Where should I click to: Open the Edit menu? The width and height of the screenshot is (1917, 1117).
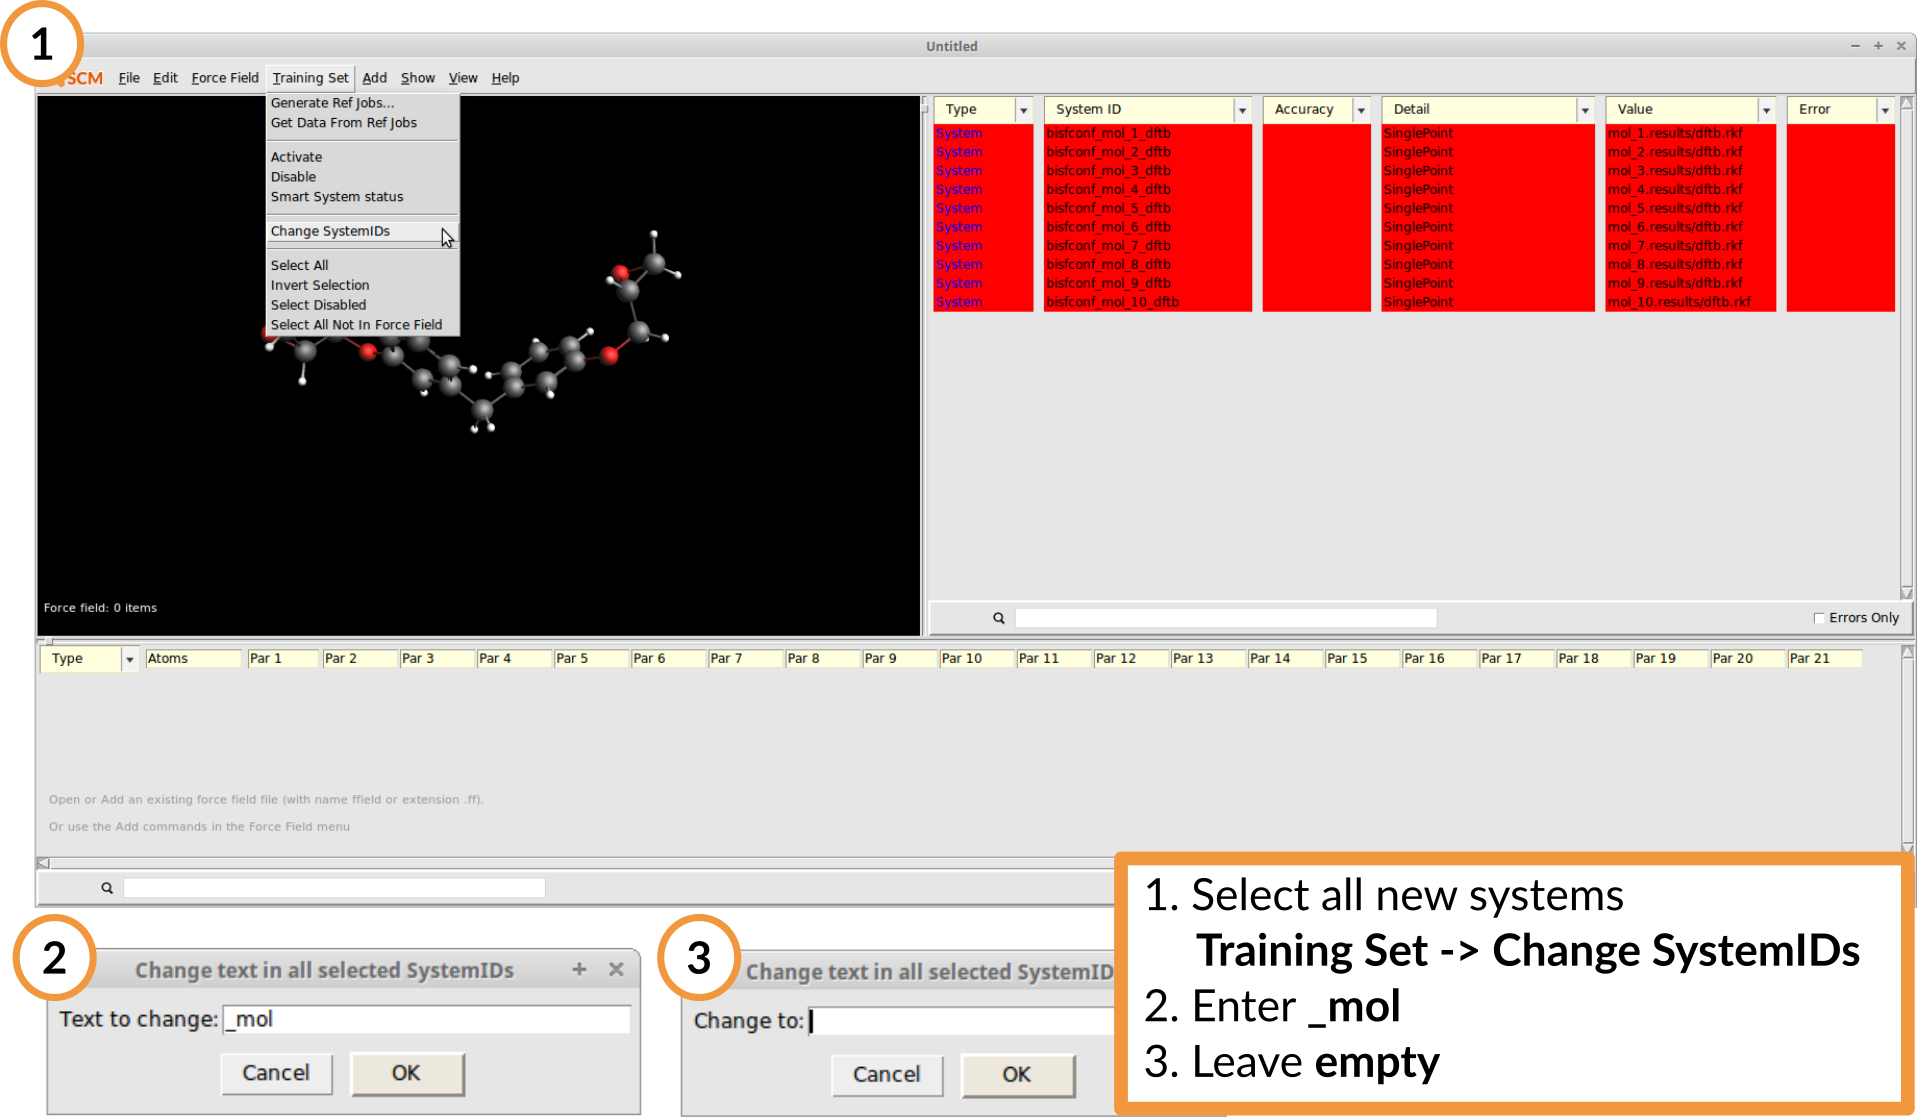165,78
